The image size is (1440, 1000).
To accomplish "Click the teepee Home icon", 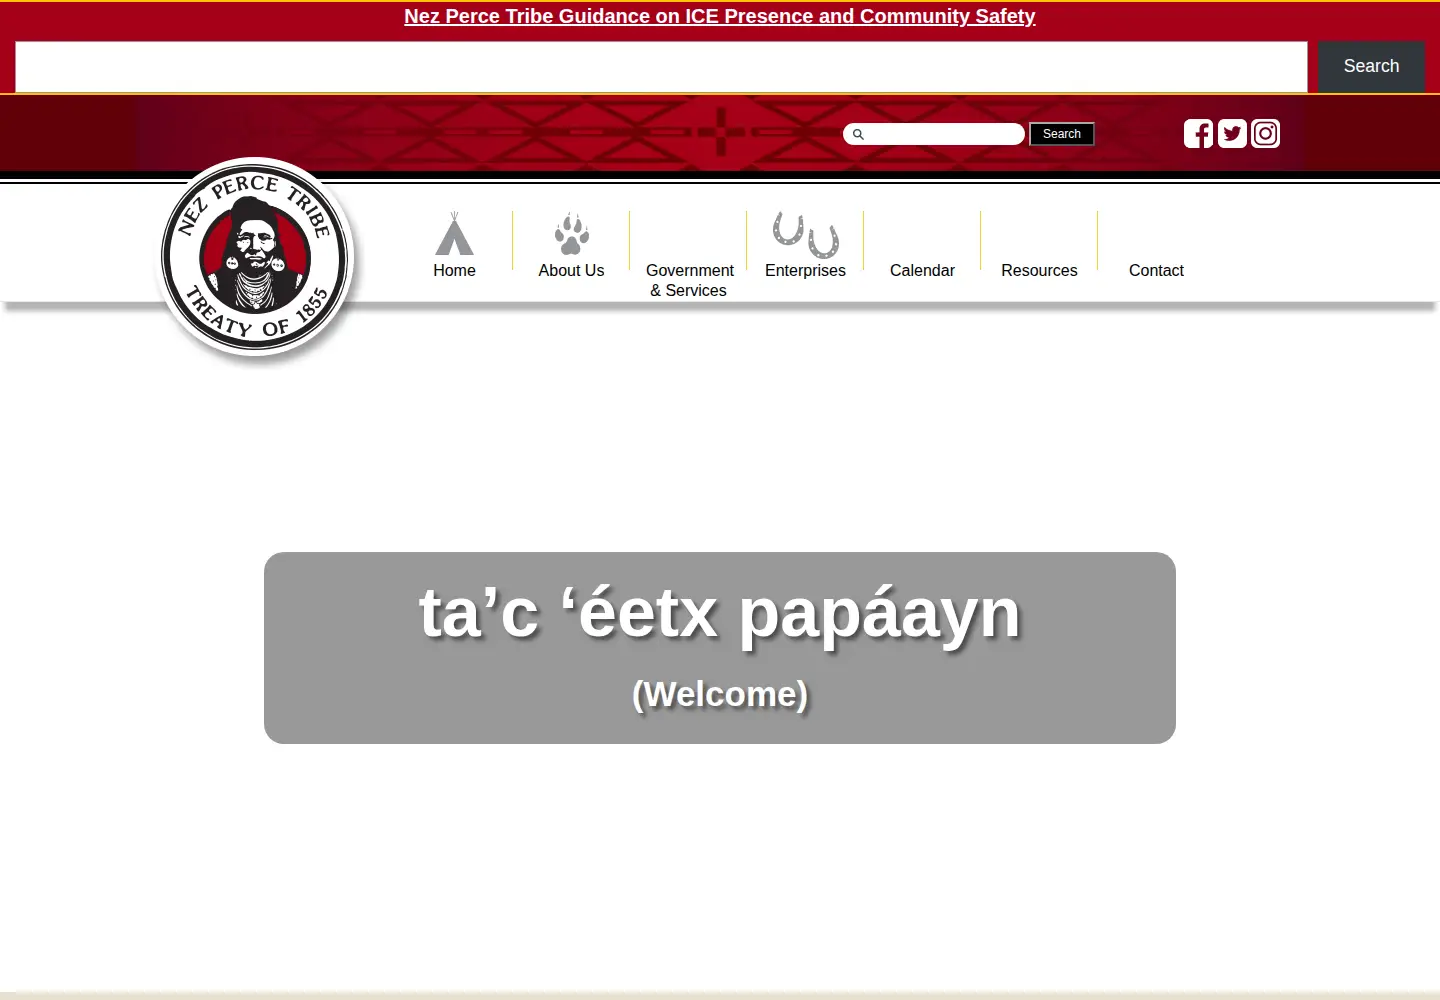I will tap(454, 234).
